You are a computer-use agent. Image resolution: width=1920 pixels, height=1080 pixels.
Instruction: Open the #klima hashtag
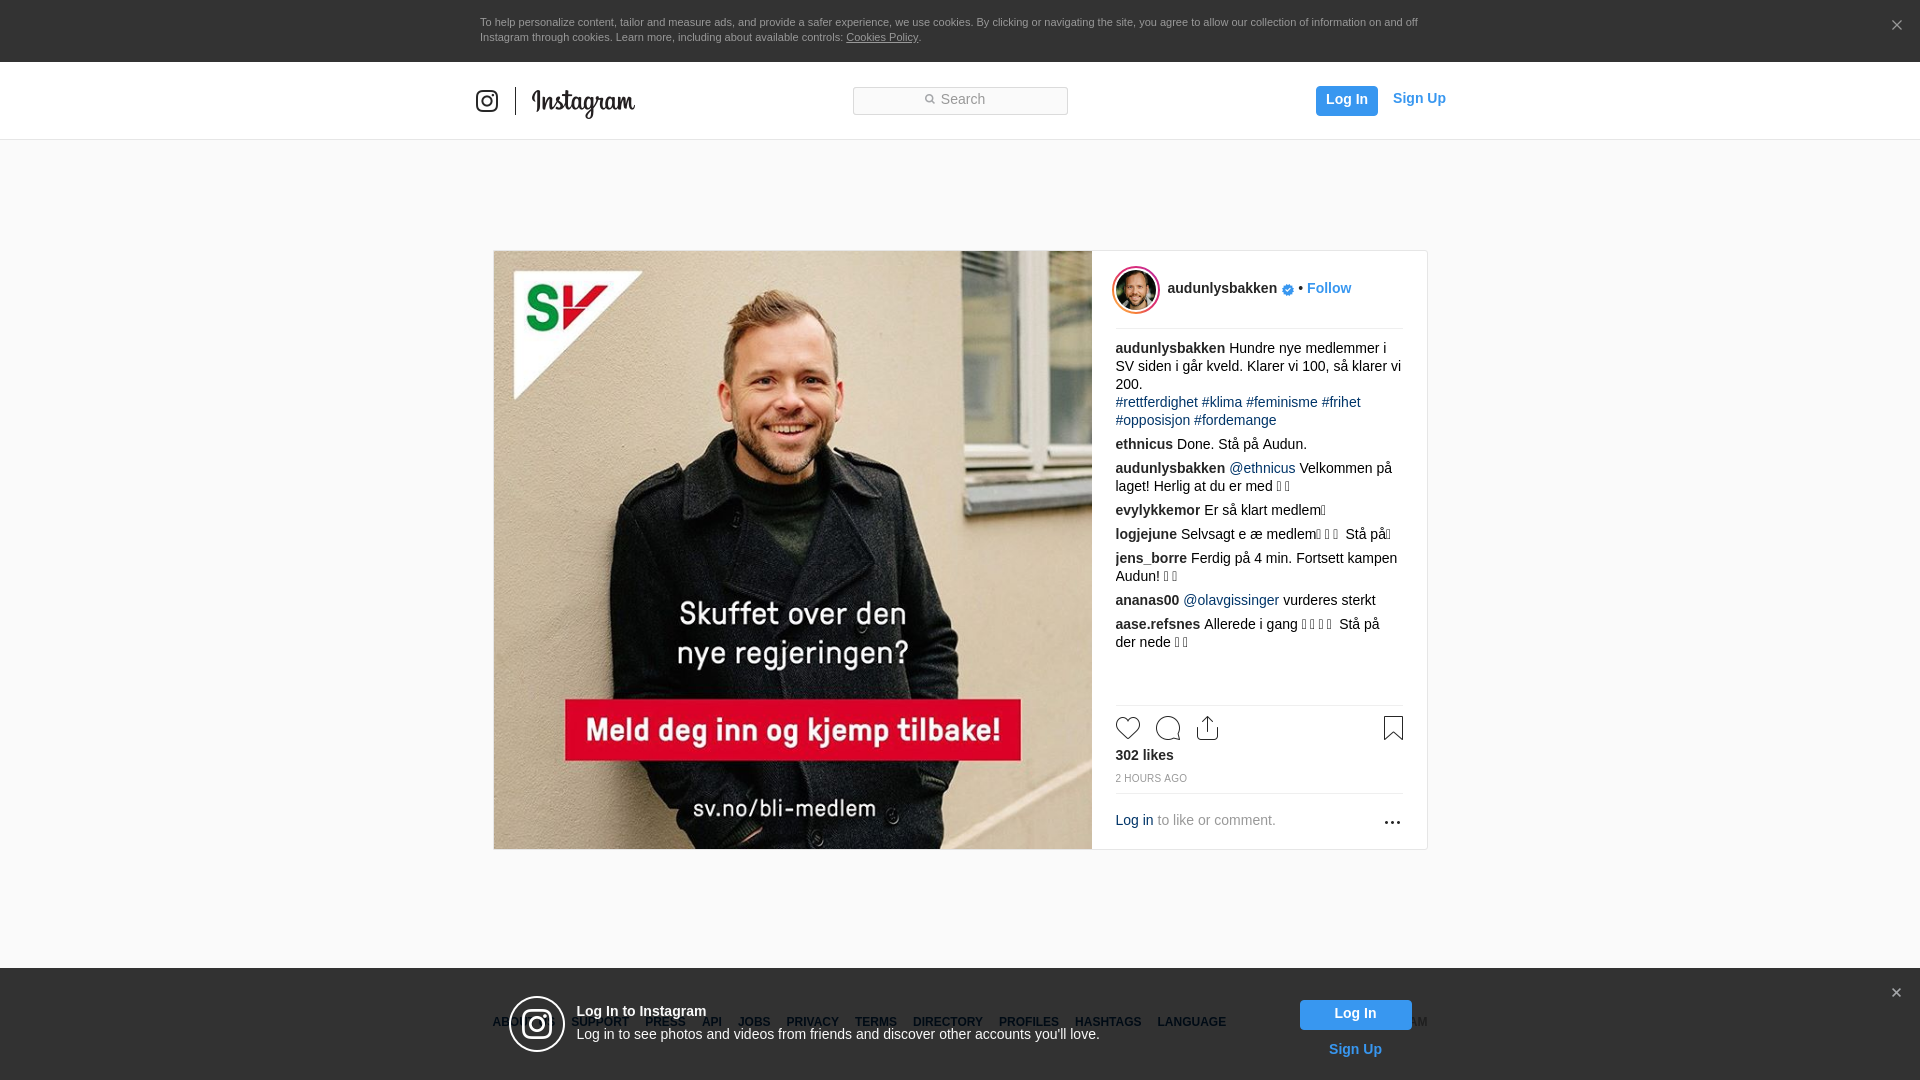[x=1222, y=402]
